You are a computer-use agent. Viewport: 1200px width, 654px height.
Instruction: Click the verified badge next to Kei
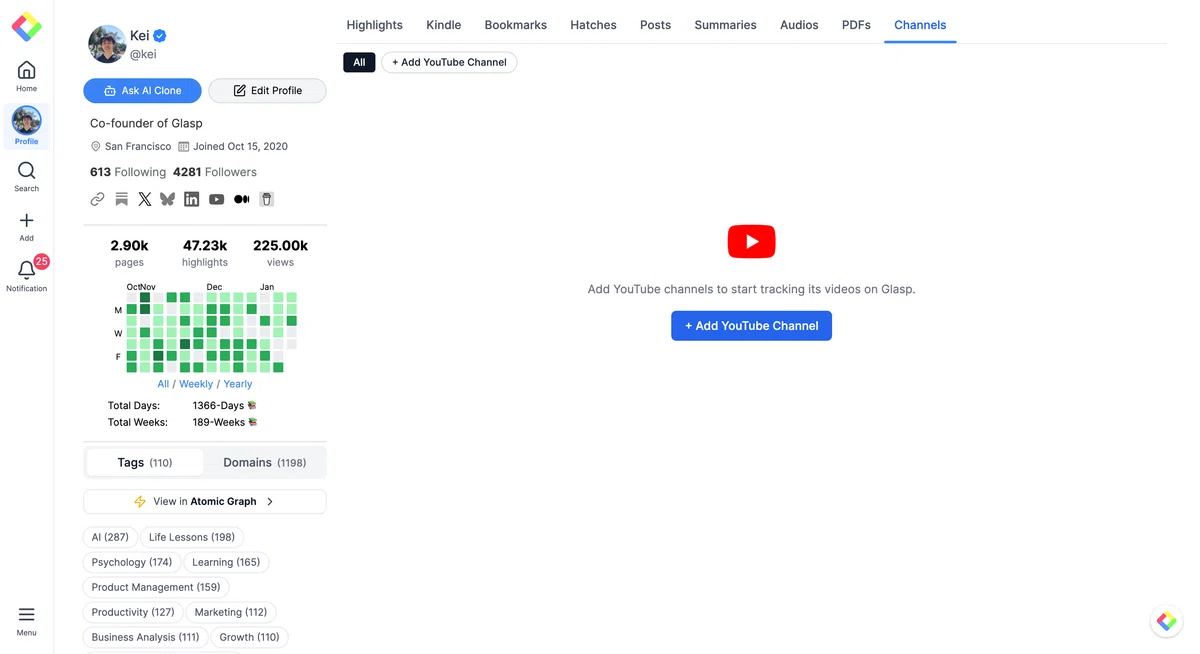[159, 36]
